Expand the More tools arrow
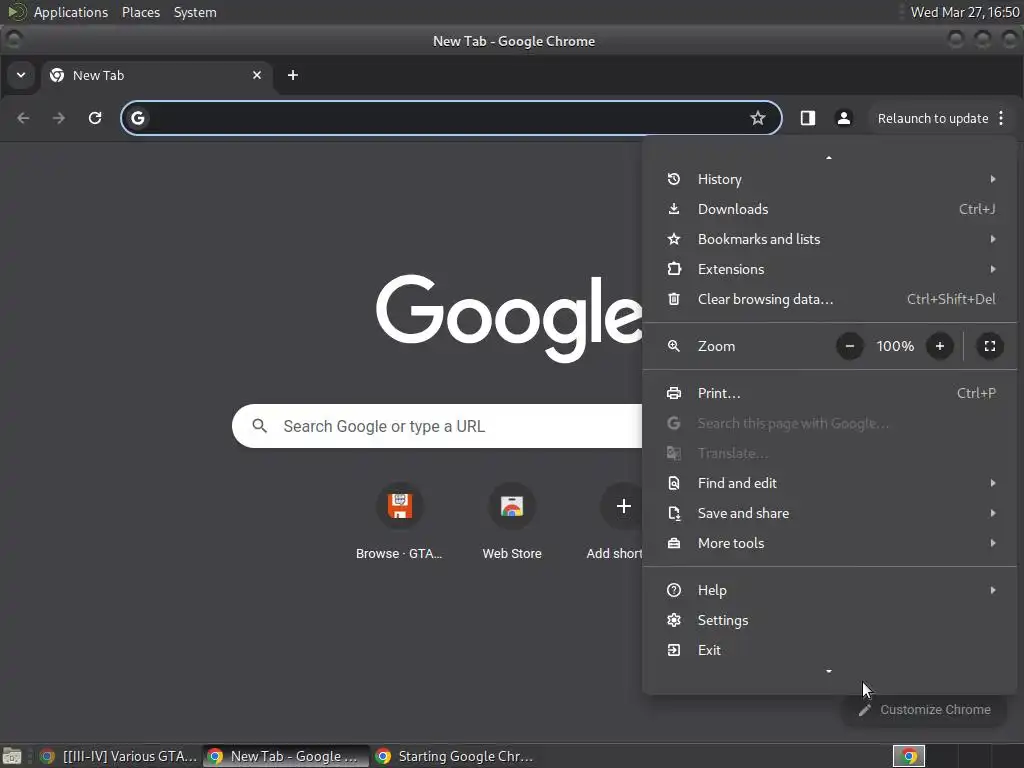Image resolution: width=1024 pixels, height=768 pixels. [x=993, y=543]
